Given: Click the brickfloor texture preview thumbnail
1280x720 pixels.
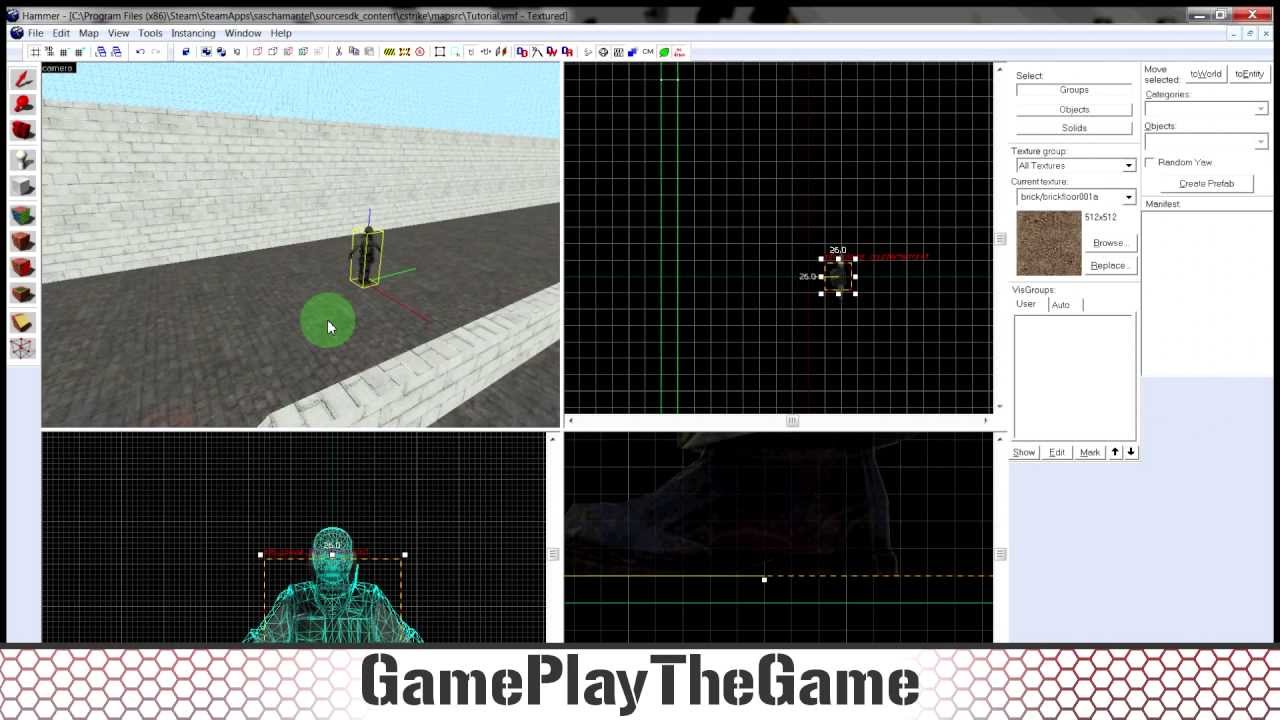Looking at the screenshot, I should coord(1049,243).
